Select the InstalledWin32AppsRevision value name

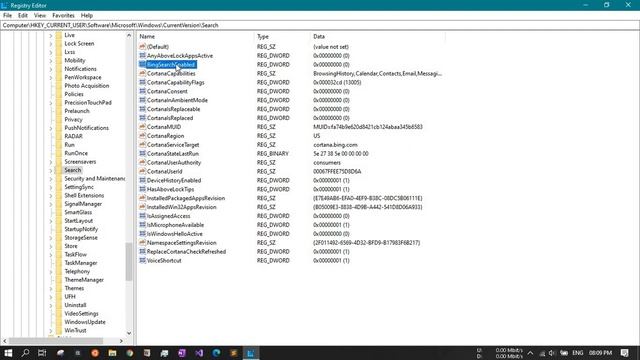coord(181,207)
